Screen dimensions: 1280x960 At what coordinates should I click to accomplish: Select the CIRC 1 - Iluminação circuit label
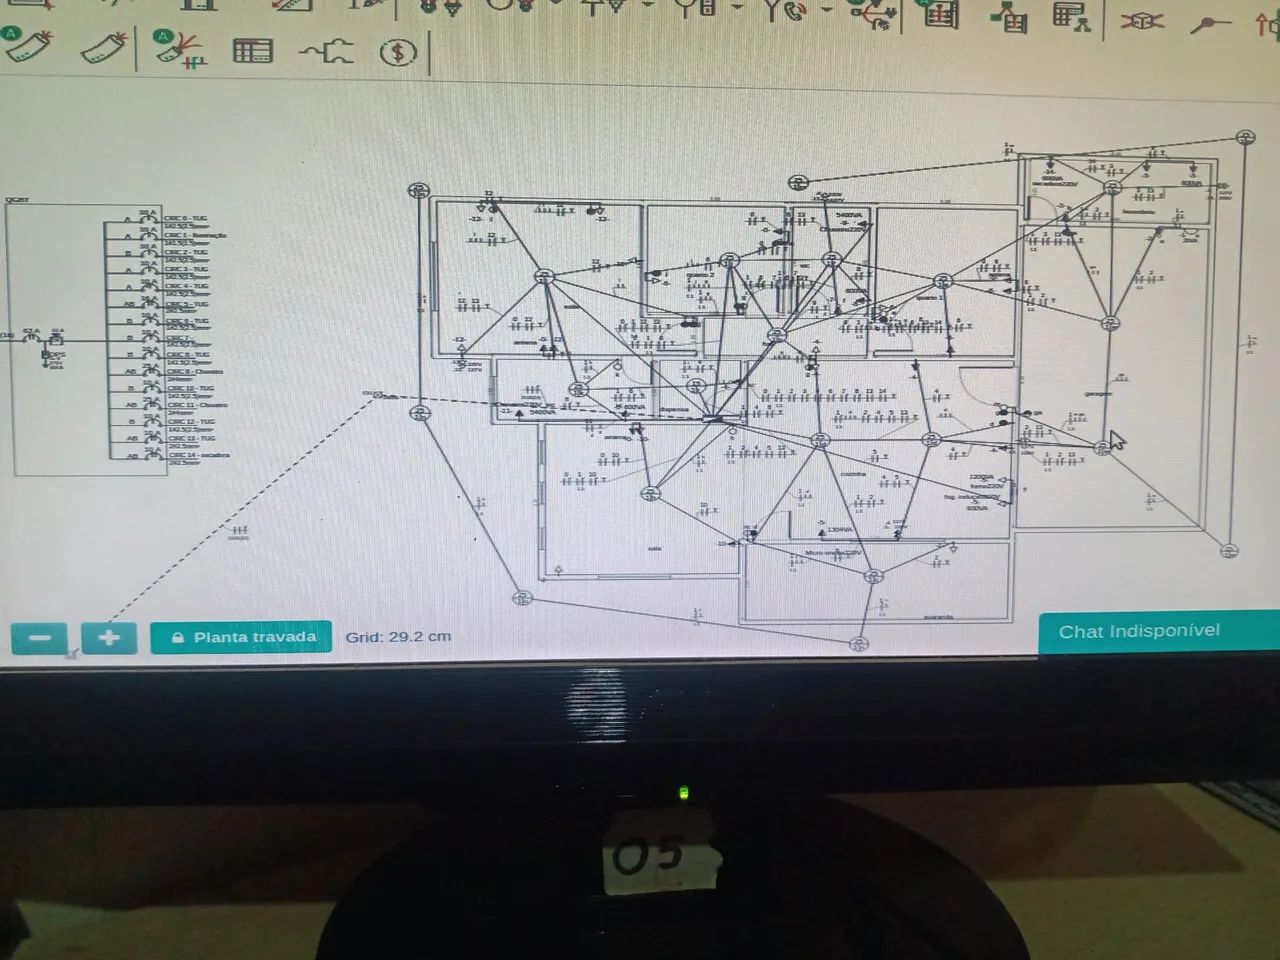196,236
